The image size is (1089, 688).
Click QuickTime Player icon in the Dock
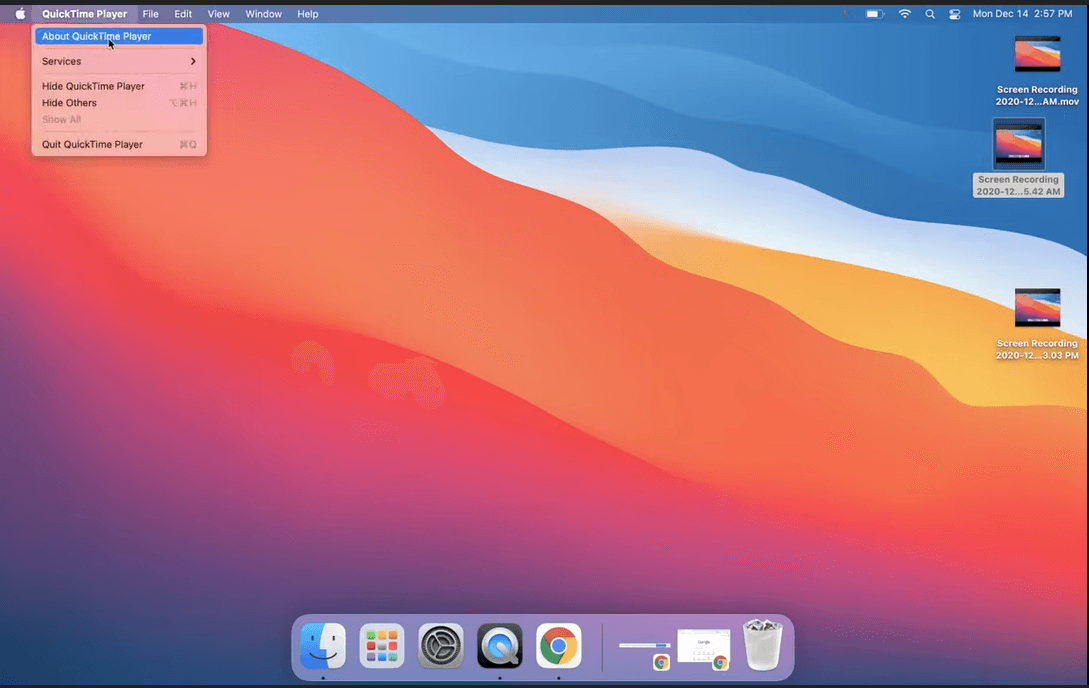[x=500, y=646]
